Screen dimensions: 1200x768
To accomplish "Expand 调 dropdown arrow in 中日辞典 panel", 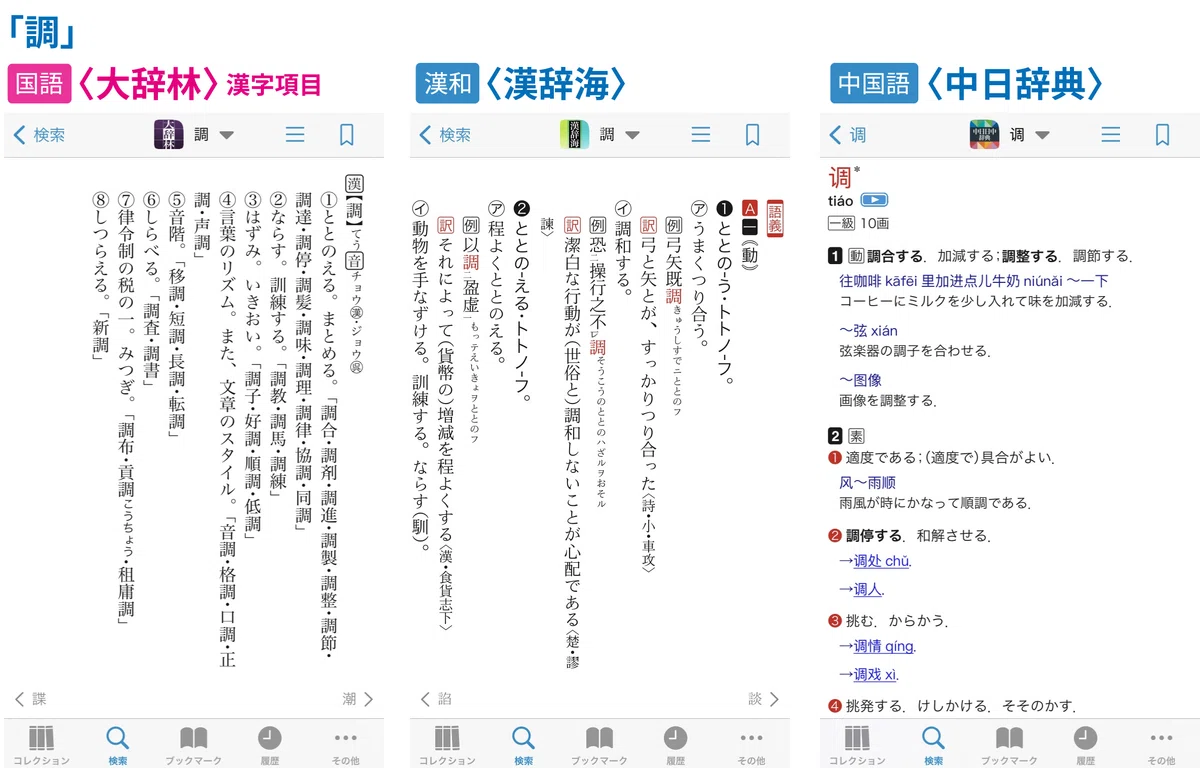I will [x=1042, y=135].
